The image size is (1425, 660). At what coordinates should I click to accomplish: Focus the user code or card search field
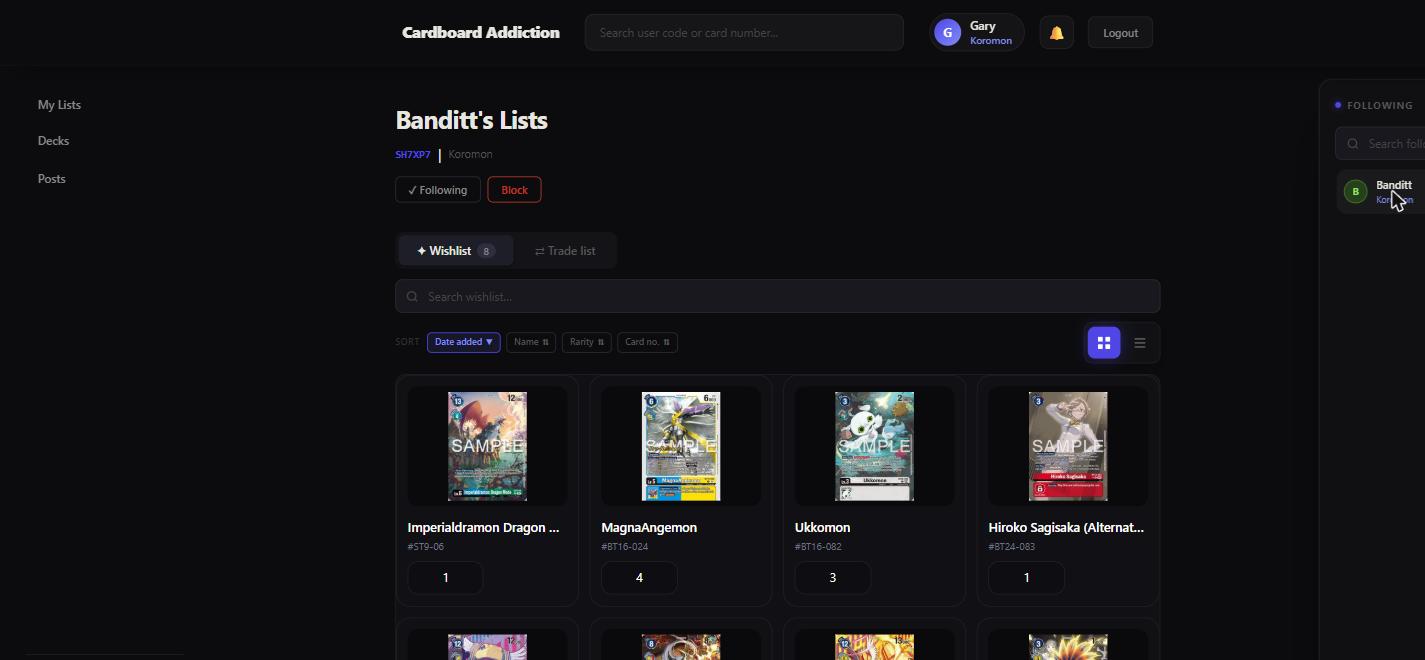coord(744,33)
